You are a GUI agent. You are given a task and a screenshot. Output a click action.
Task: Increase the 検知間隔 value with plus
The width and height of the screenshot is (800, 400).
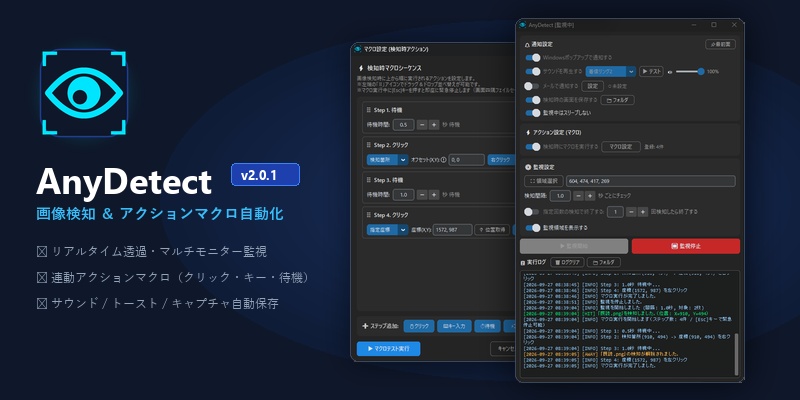coord(590,196)
